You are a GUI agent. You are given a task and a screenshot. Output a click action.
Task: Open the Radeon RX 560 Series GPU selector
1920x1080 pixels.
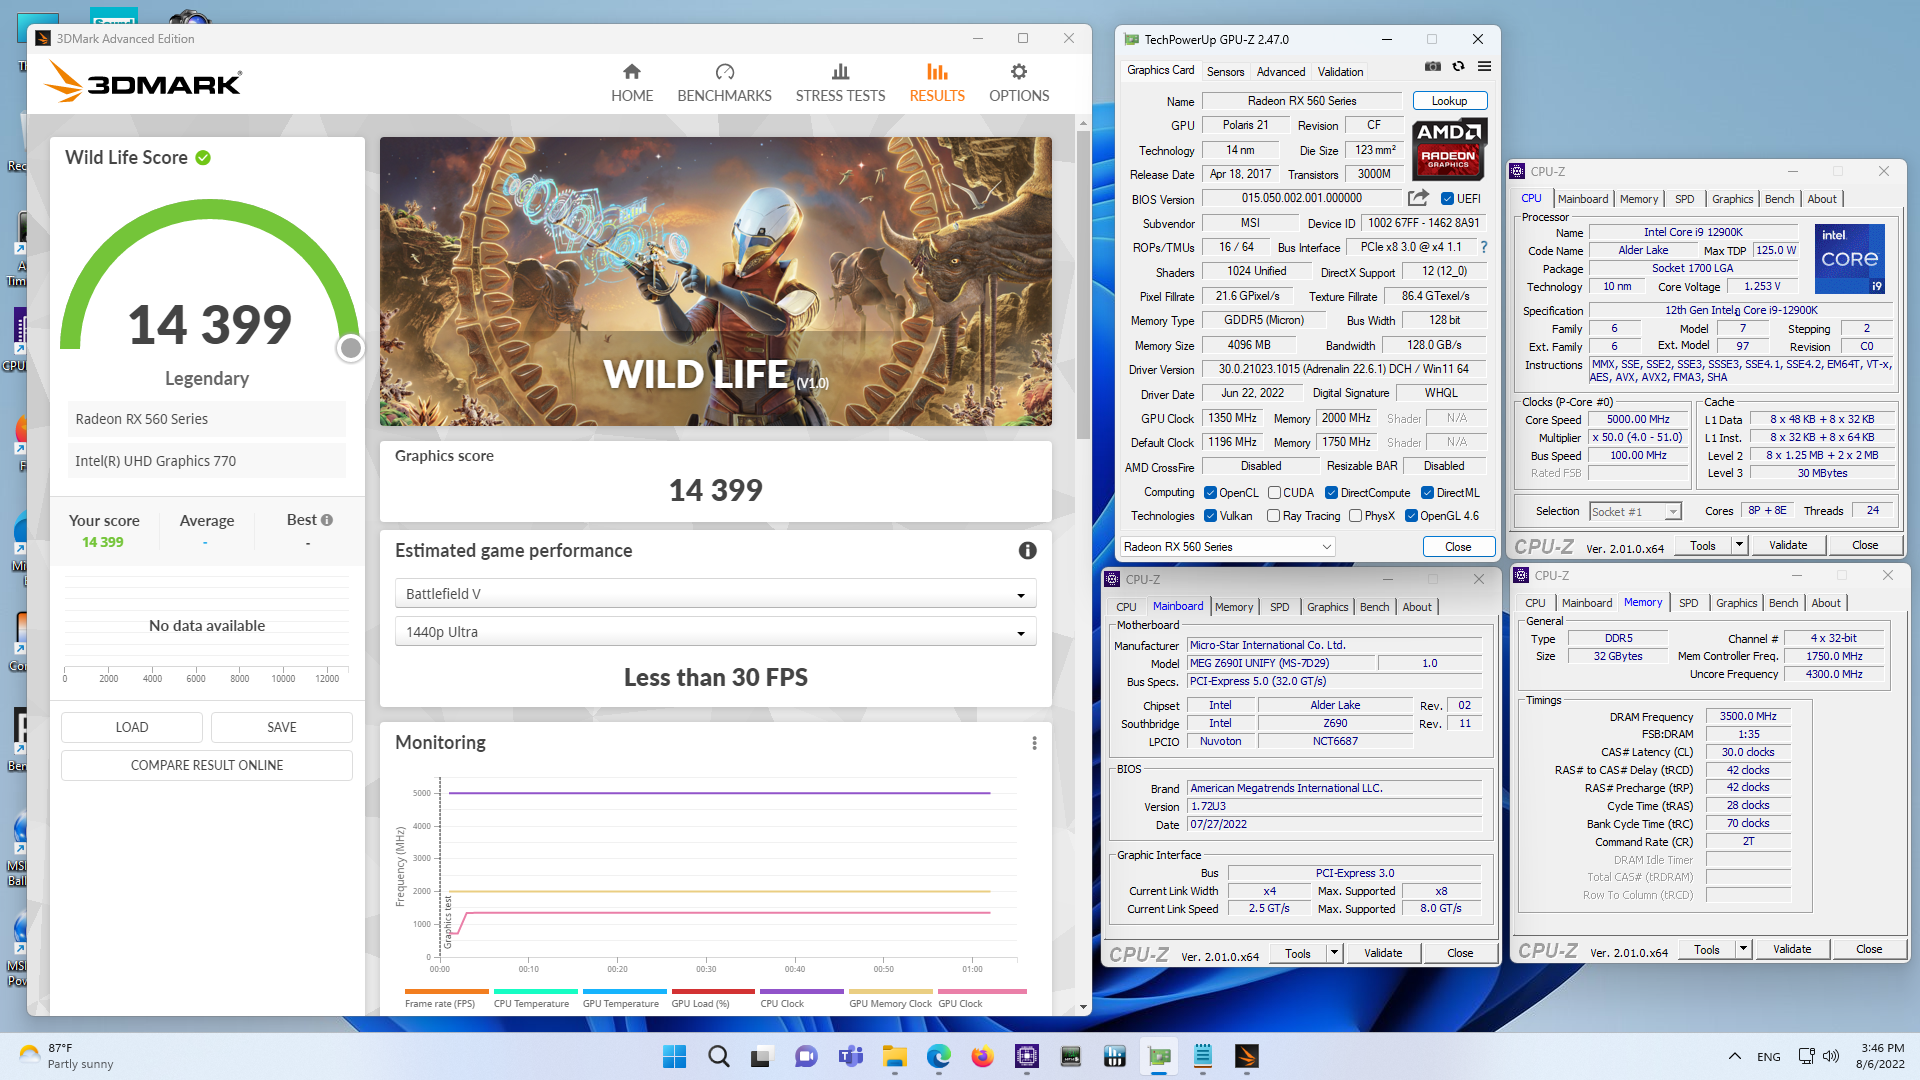(1227, 547)
